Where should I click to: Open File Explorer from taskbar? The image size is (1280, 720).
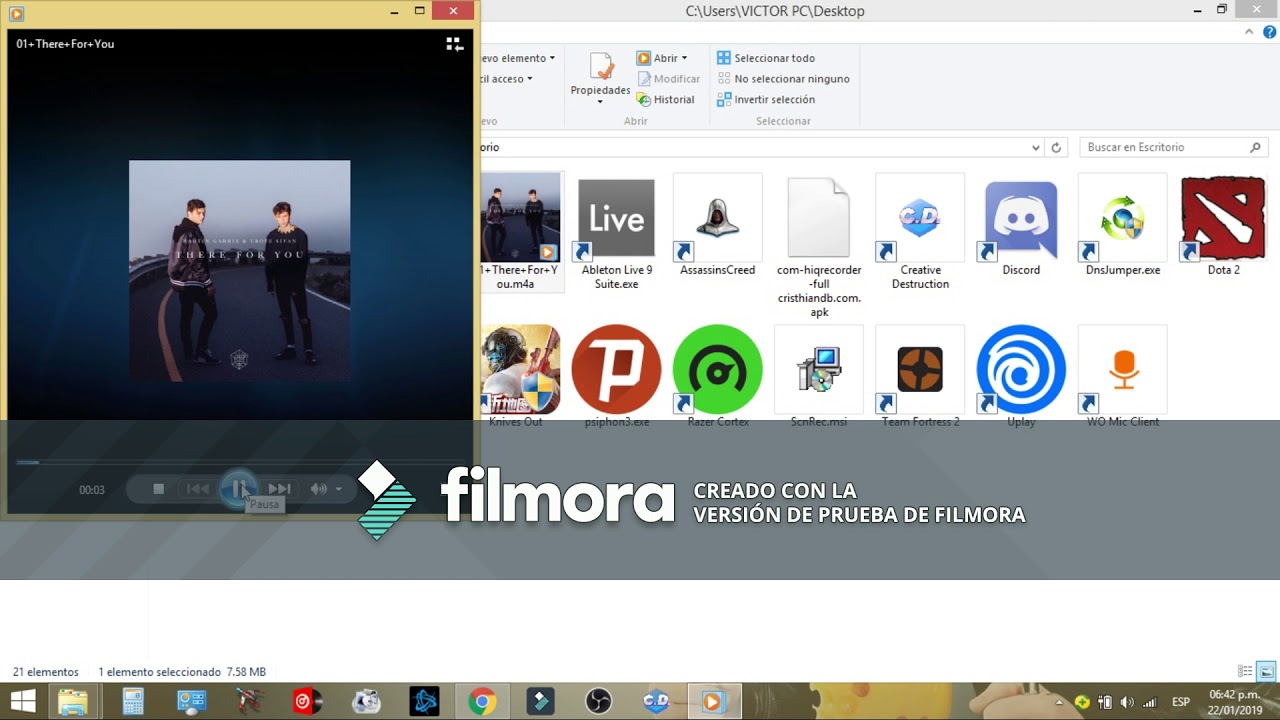point(72,702)
